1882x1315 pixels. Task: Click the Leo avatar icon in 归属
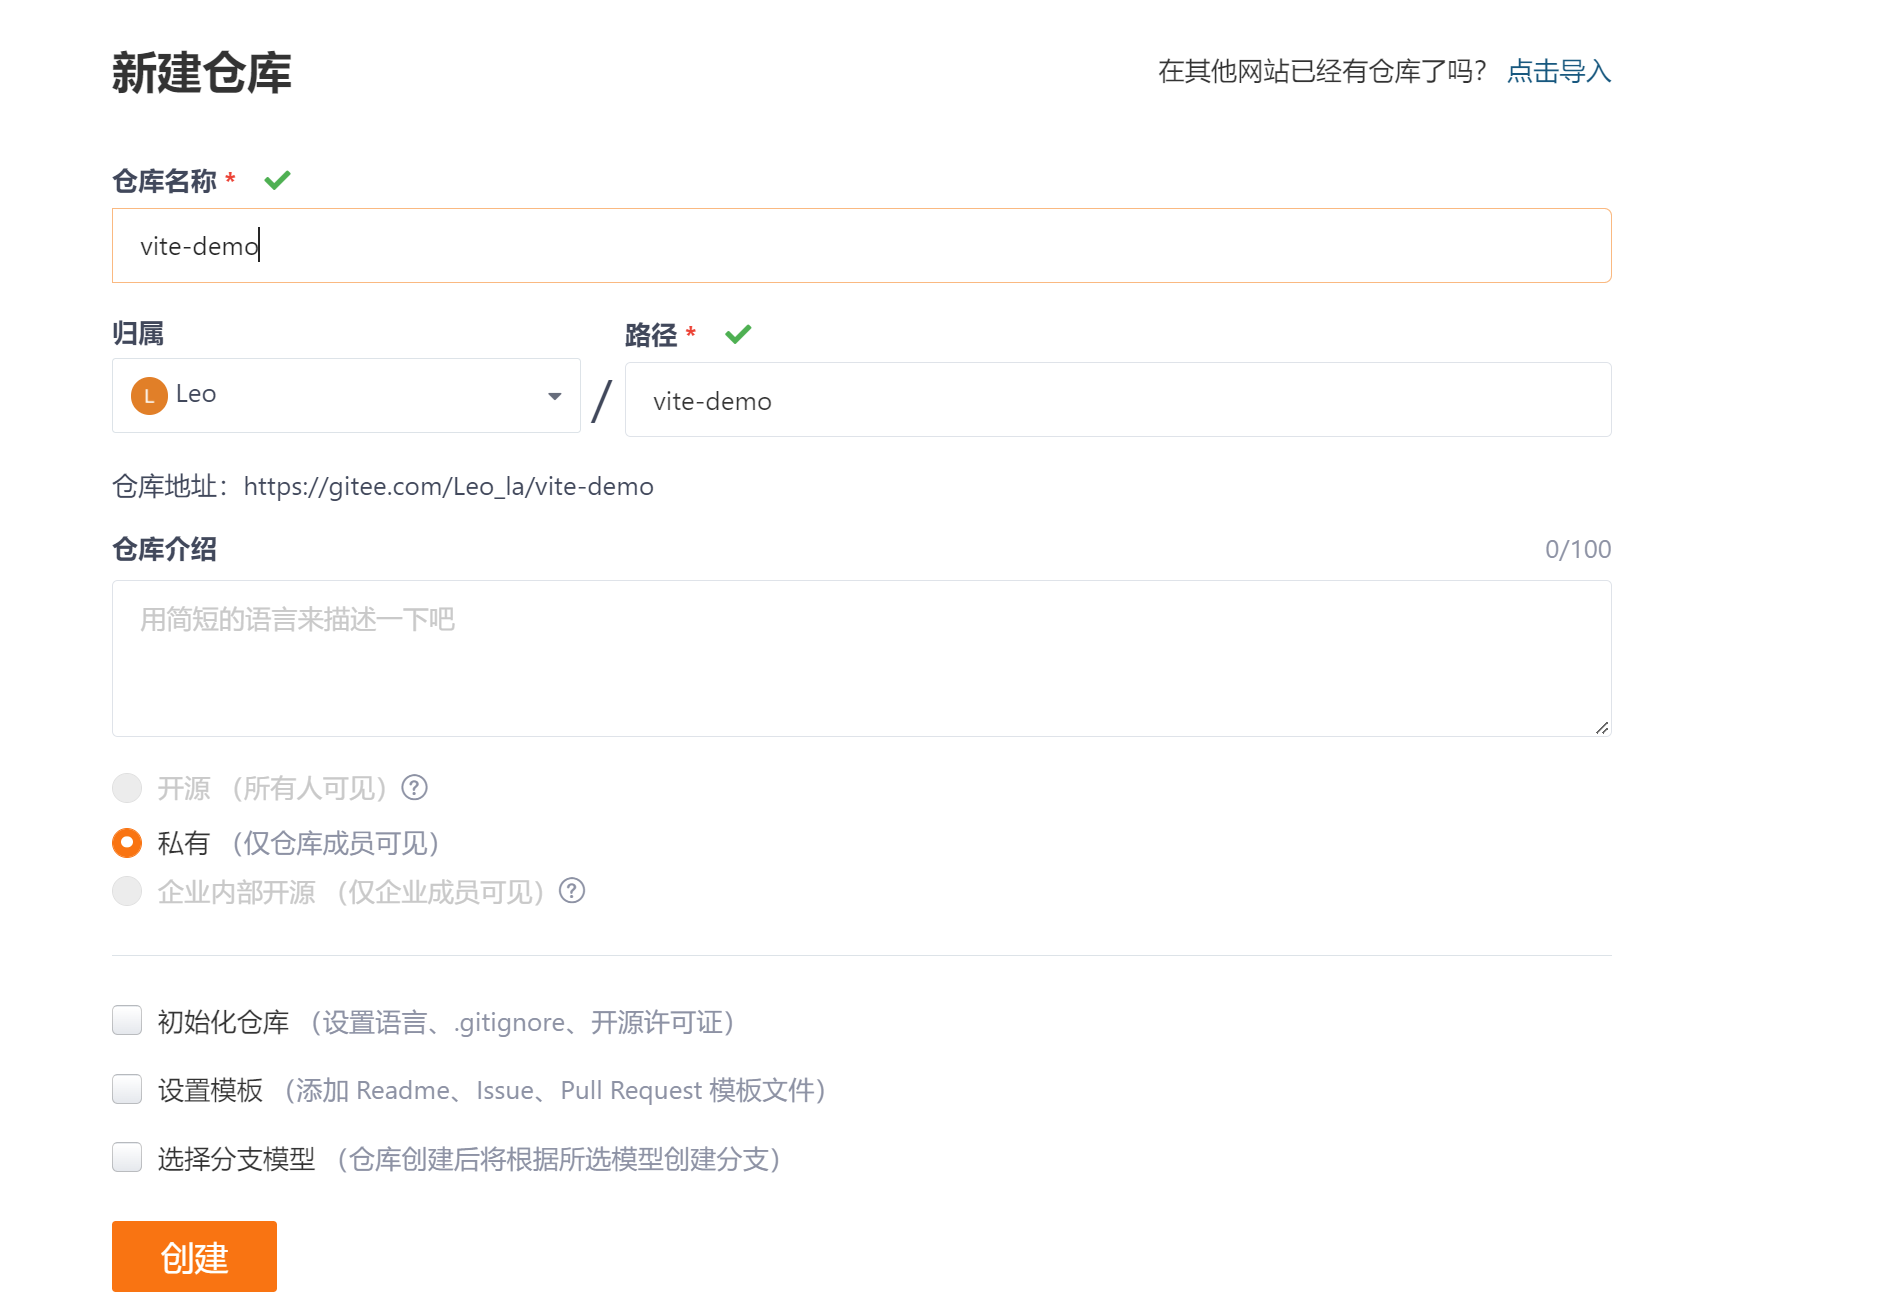tap(149, 395)
